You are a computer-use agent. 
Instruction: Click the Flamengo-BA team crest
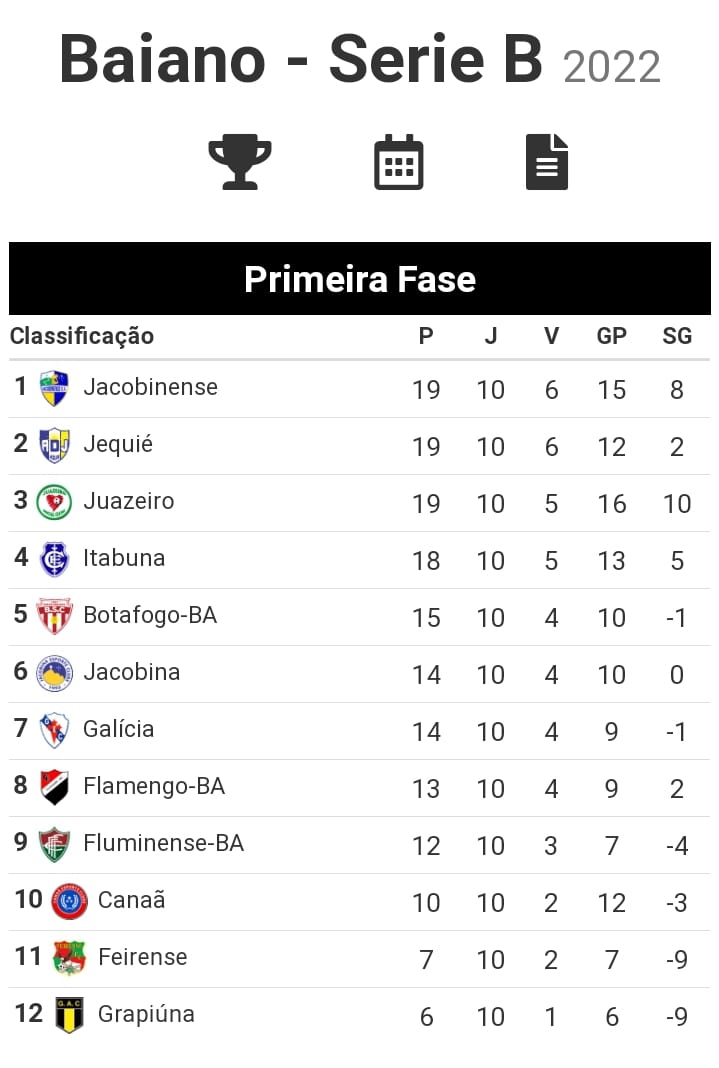(x=54, y=787)
